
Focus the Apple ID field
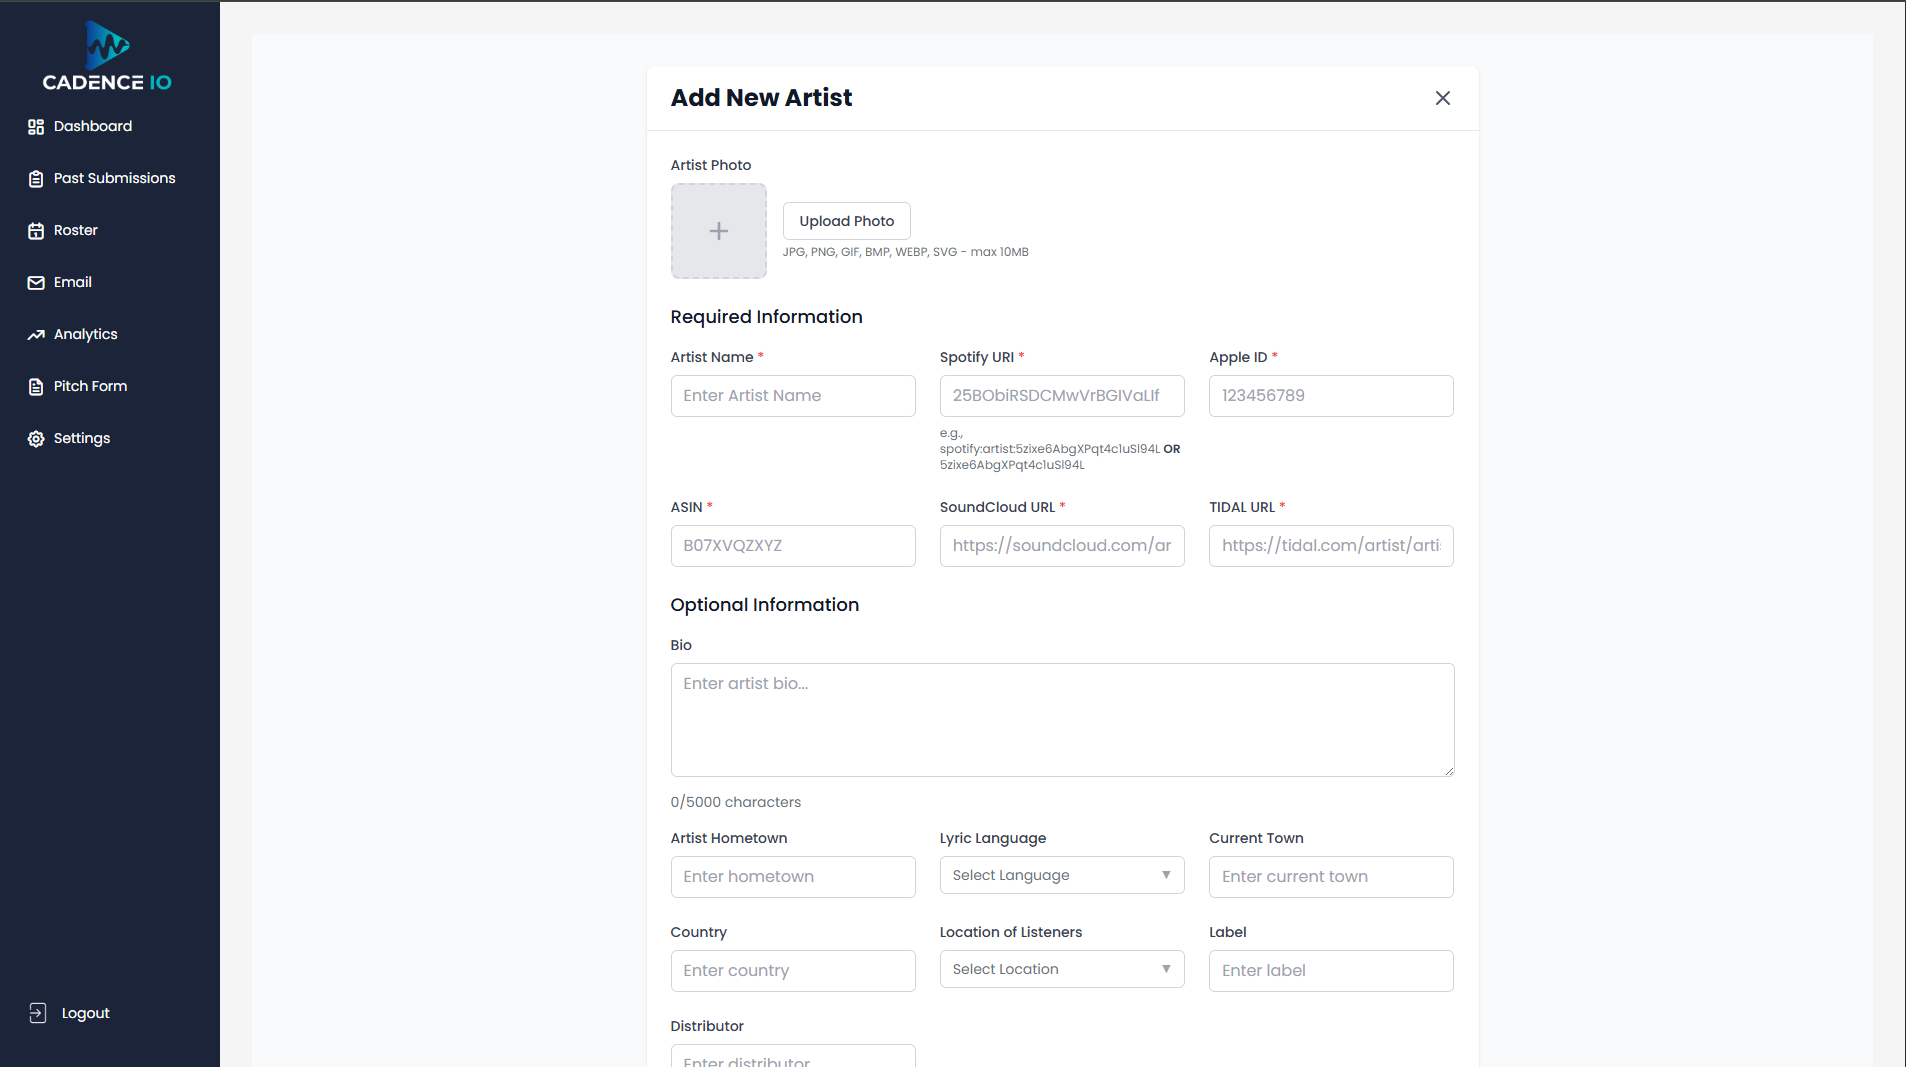coord(1331,396)
